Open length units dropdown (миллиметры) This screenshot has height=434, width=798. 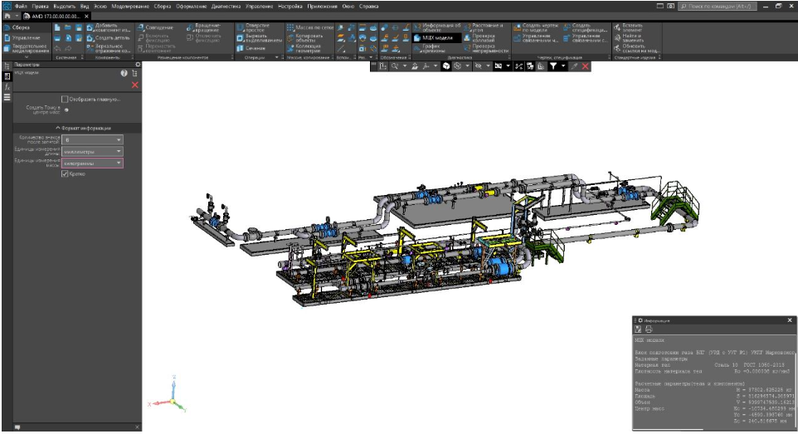coord(92,151)
